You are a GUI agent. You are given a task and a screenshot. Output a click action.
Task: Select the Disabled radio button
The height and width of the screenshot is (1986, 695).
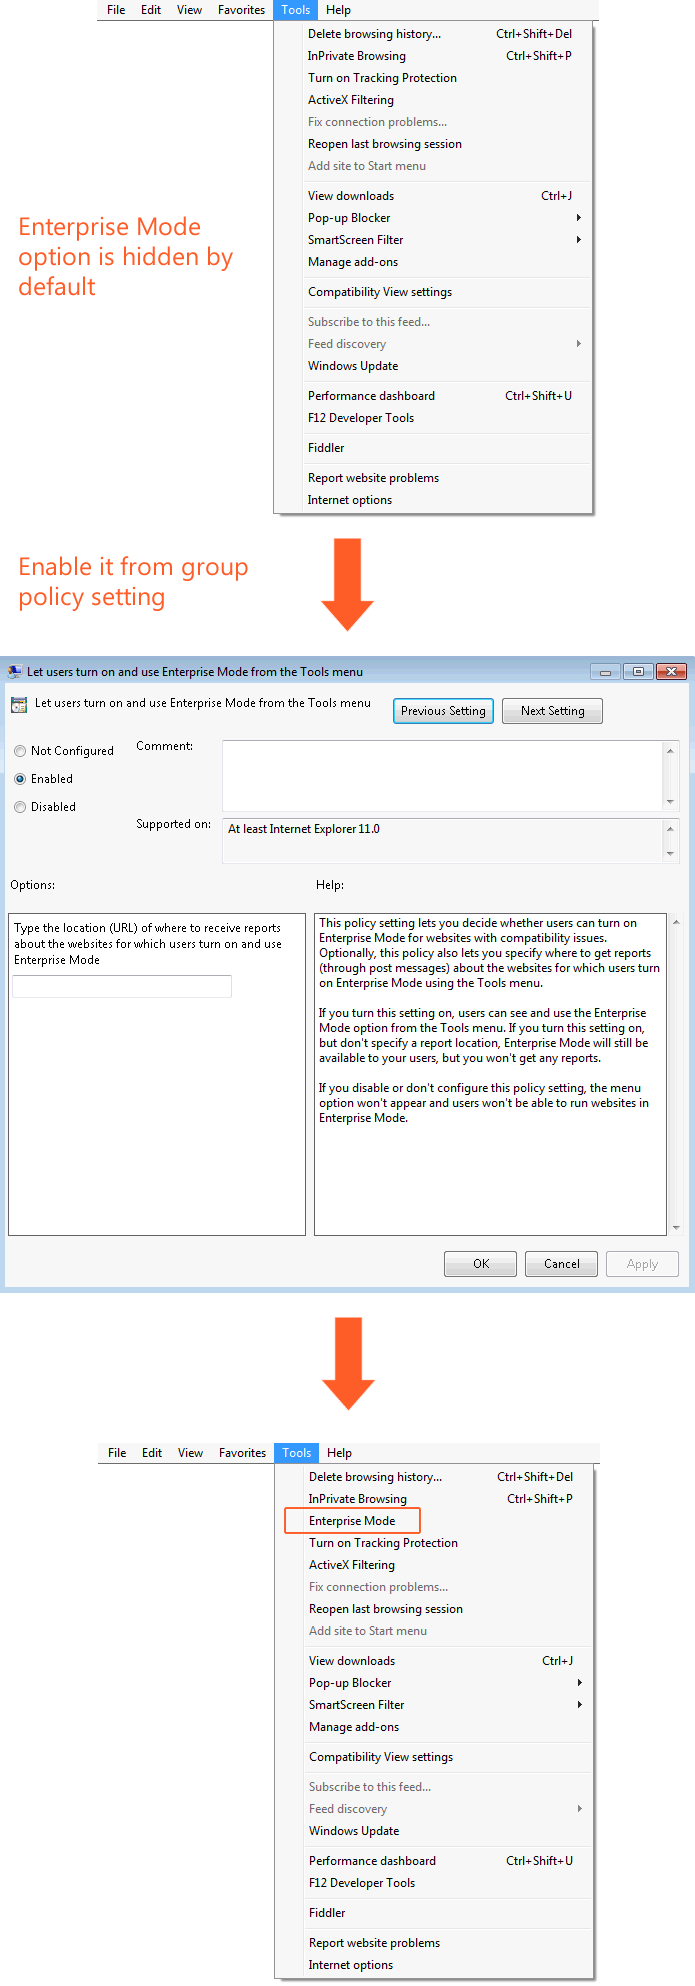tap(20, 807)
